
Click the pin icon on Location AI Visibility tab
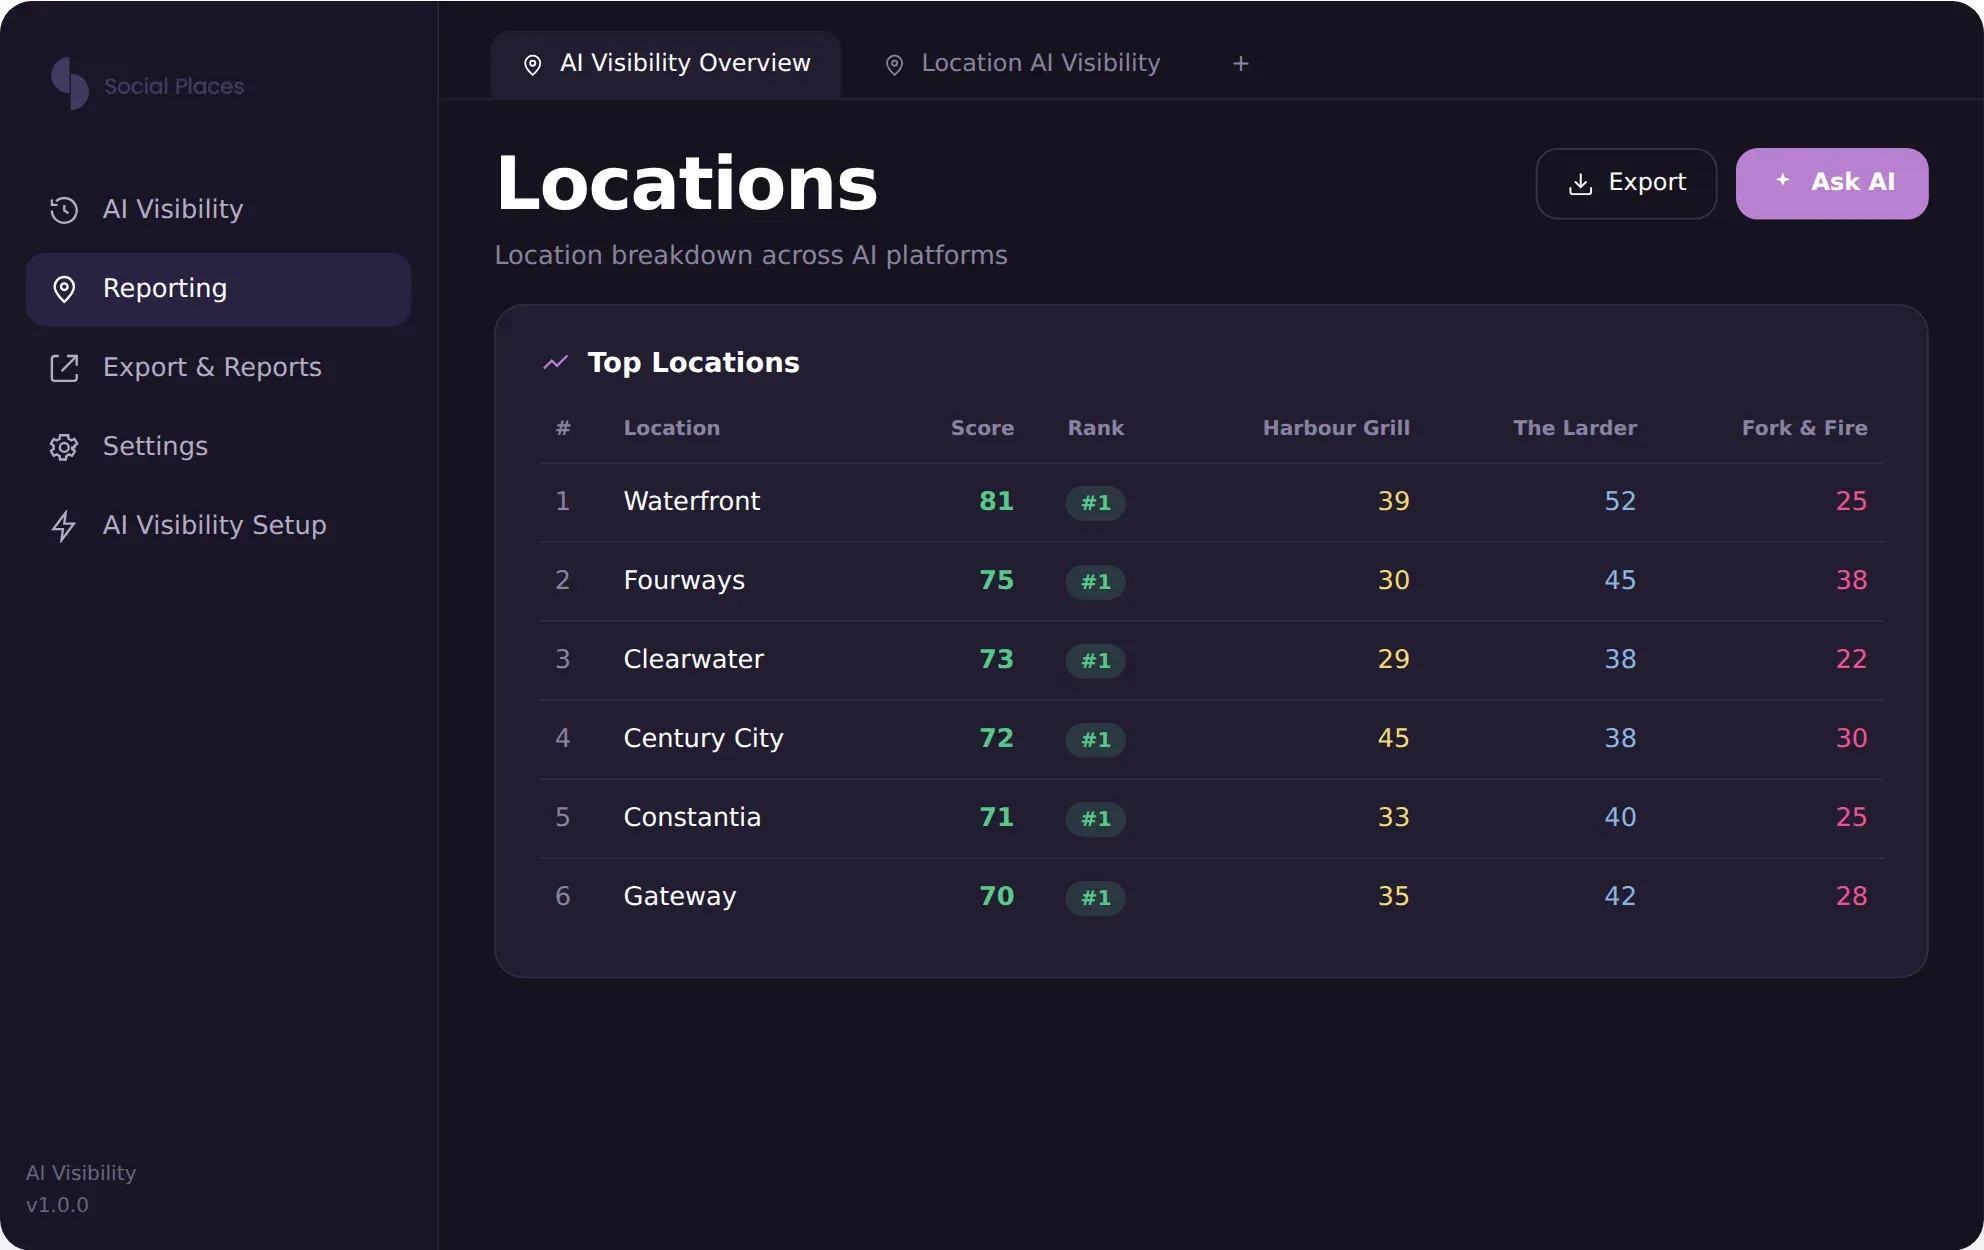coord(895,65)
